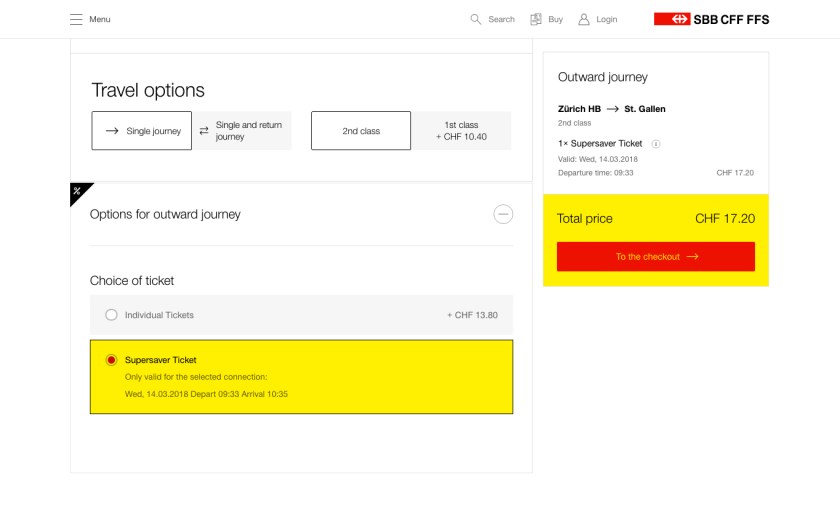
Task: Select 2nd class travel option
Action: tap(361, 131)
